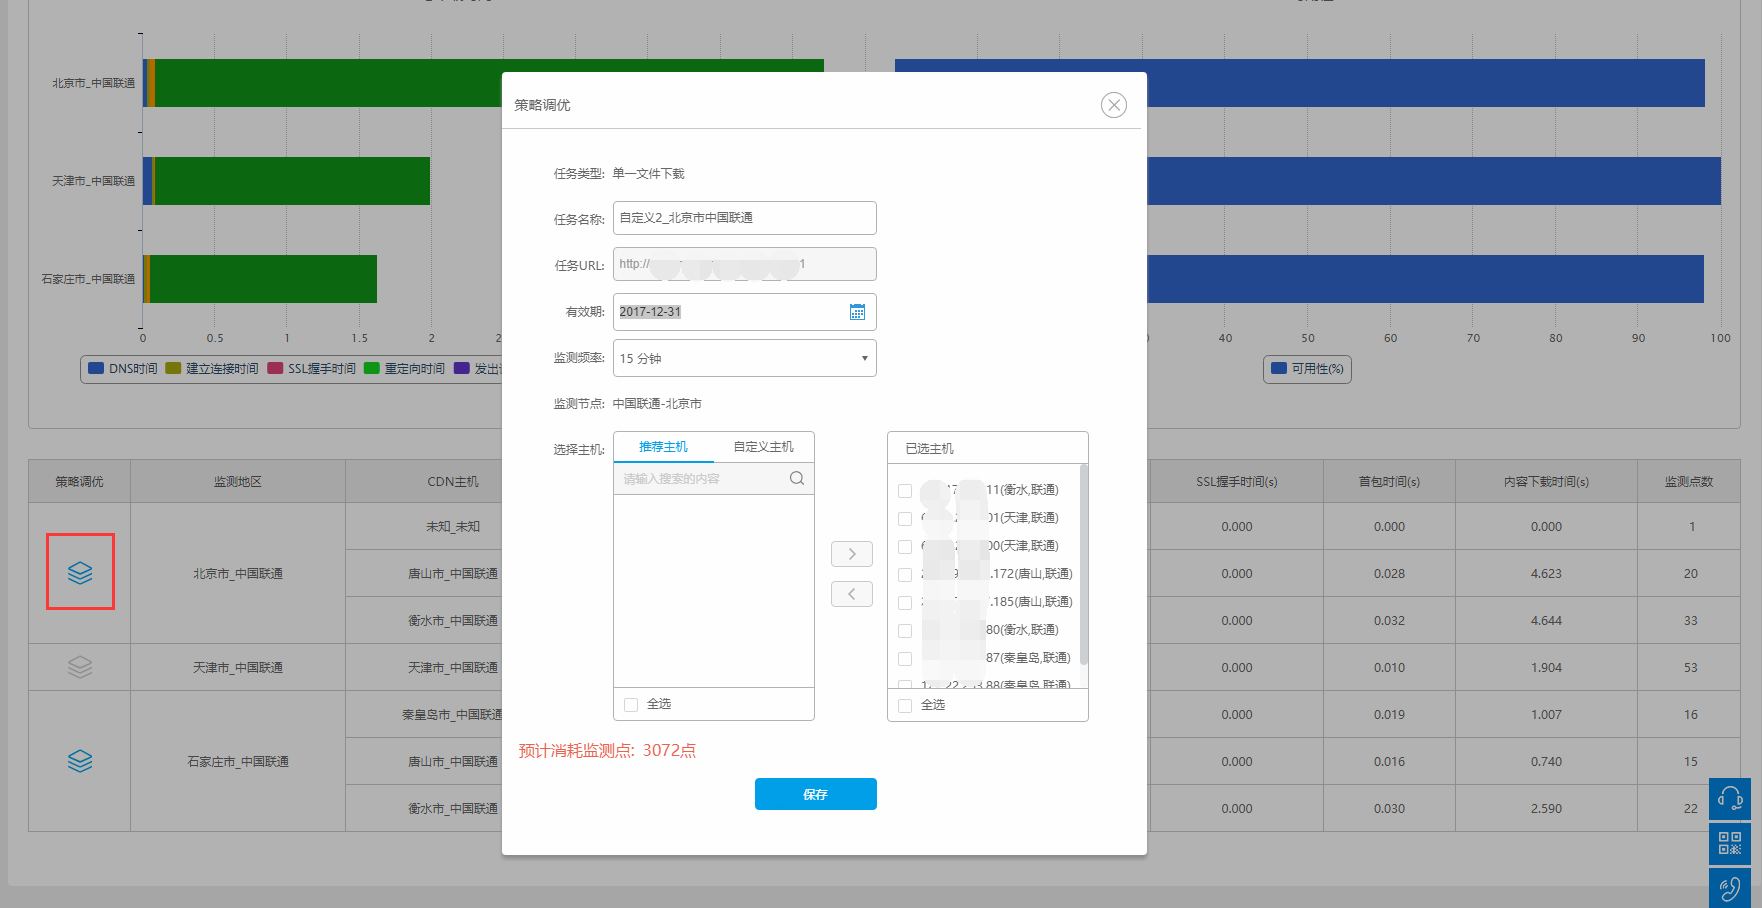Image resolution: width=1762 pixels, height=908 pixels.
Task: Select the 推荐主机 tab
Action: point(663,447)
